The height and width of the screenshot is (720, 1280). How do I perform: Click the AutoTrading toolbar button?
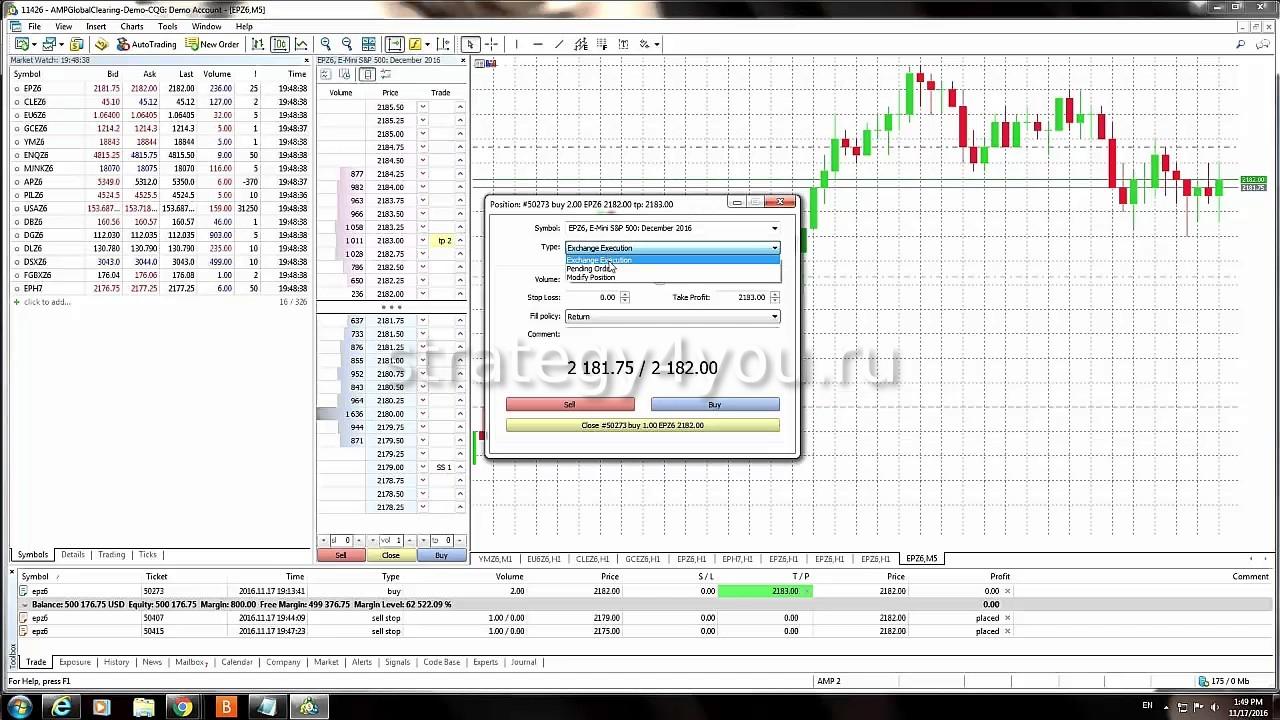click(146, 44)
